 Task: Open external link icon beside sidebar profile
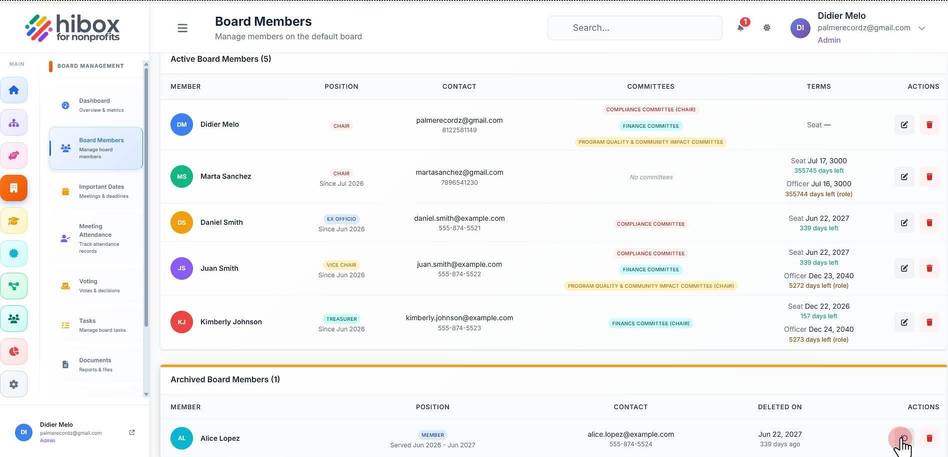click(x=132, y=432)
